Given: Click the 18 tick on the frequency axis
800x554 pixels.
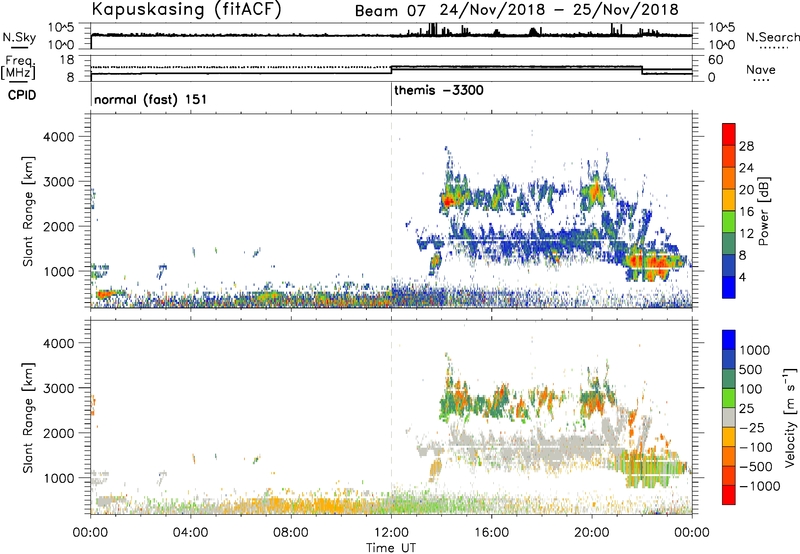Looking at the screenshot, I should pos(67,60).
